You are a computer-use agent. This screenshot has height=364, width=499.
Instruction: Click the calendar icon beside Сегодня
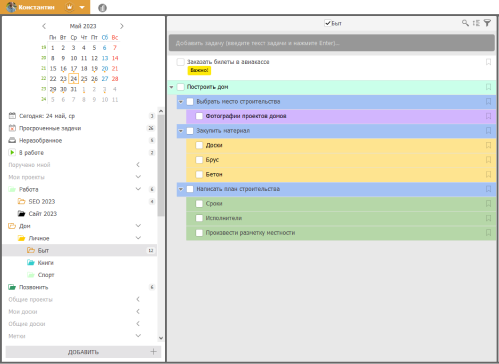pyautogui.click(x=12, y=116)
